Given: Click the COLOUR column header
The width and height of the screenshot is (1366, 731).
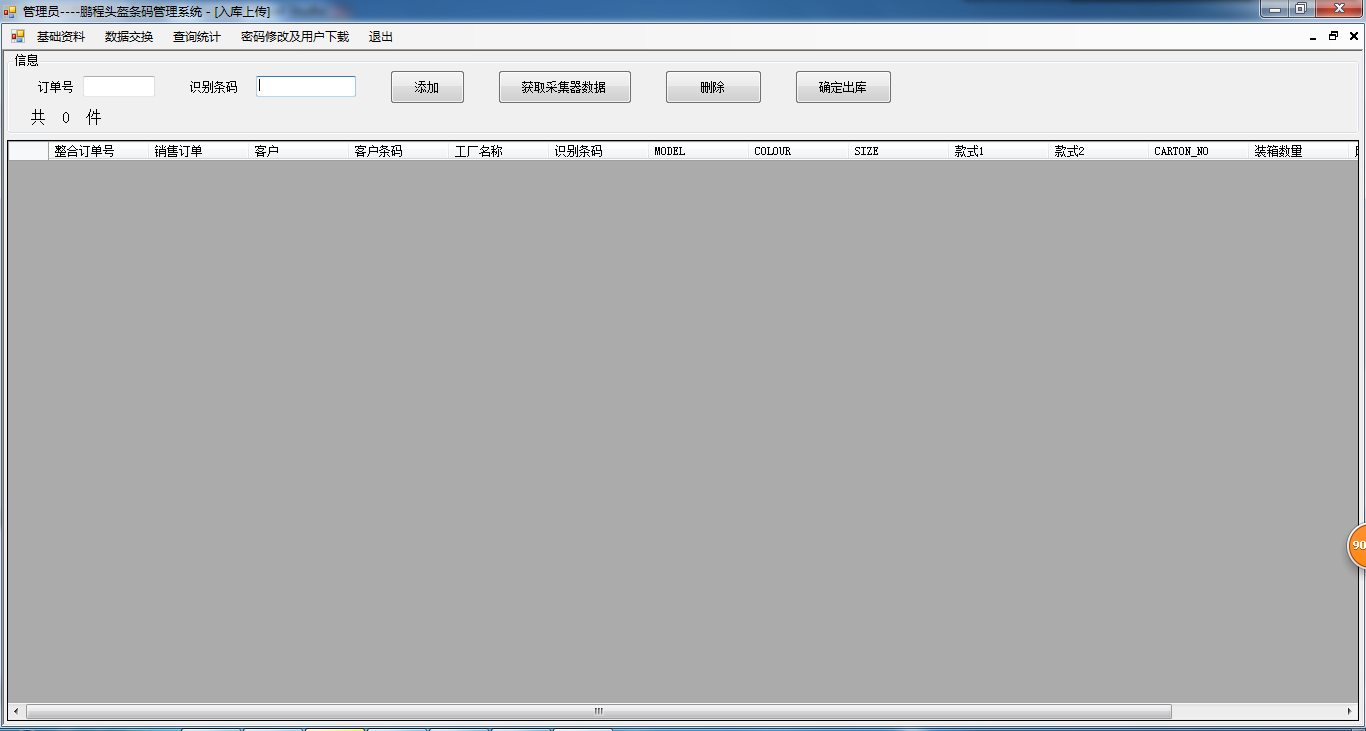Looking at the screenshot, I should (x=798, y=151).
